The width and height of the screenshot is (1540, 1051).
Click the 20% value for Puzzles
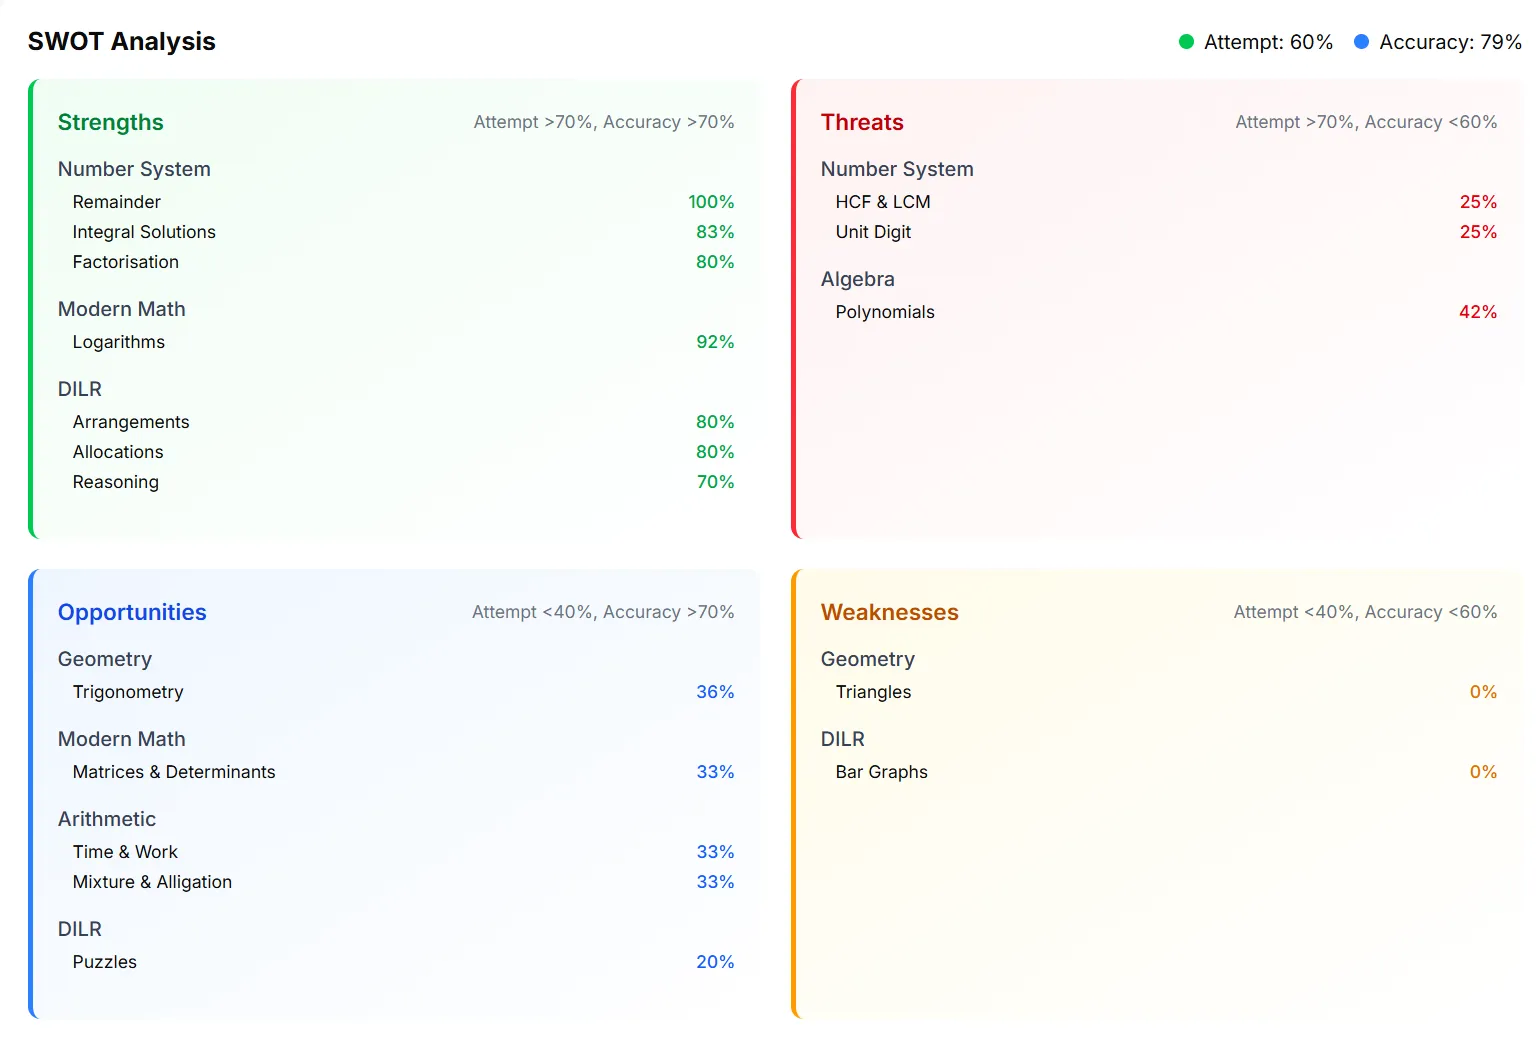pos(715,962)
